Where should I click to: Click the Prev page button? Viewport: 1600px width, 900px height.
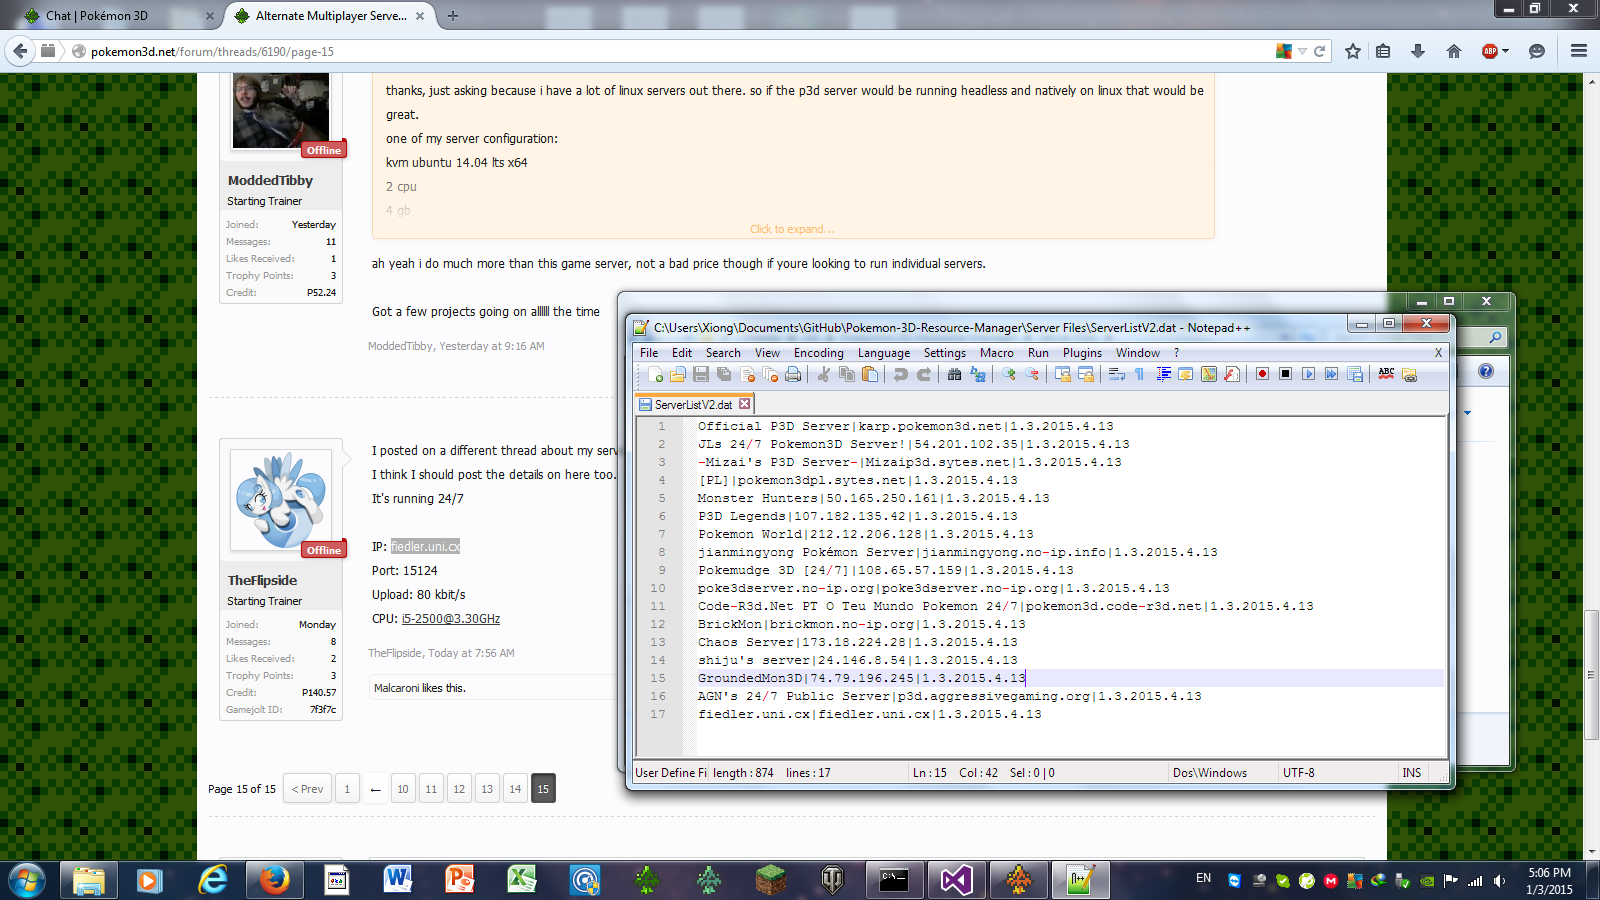coord(307,789)
